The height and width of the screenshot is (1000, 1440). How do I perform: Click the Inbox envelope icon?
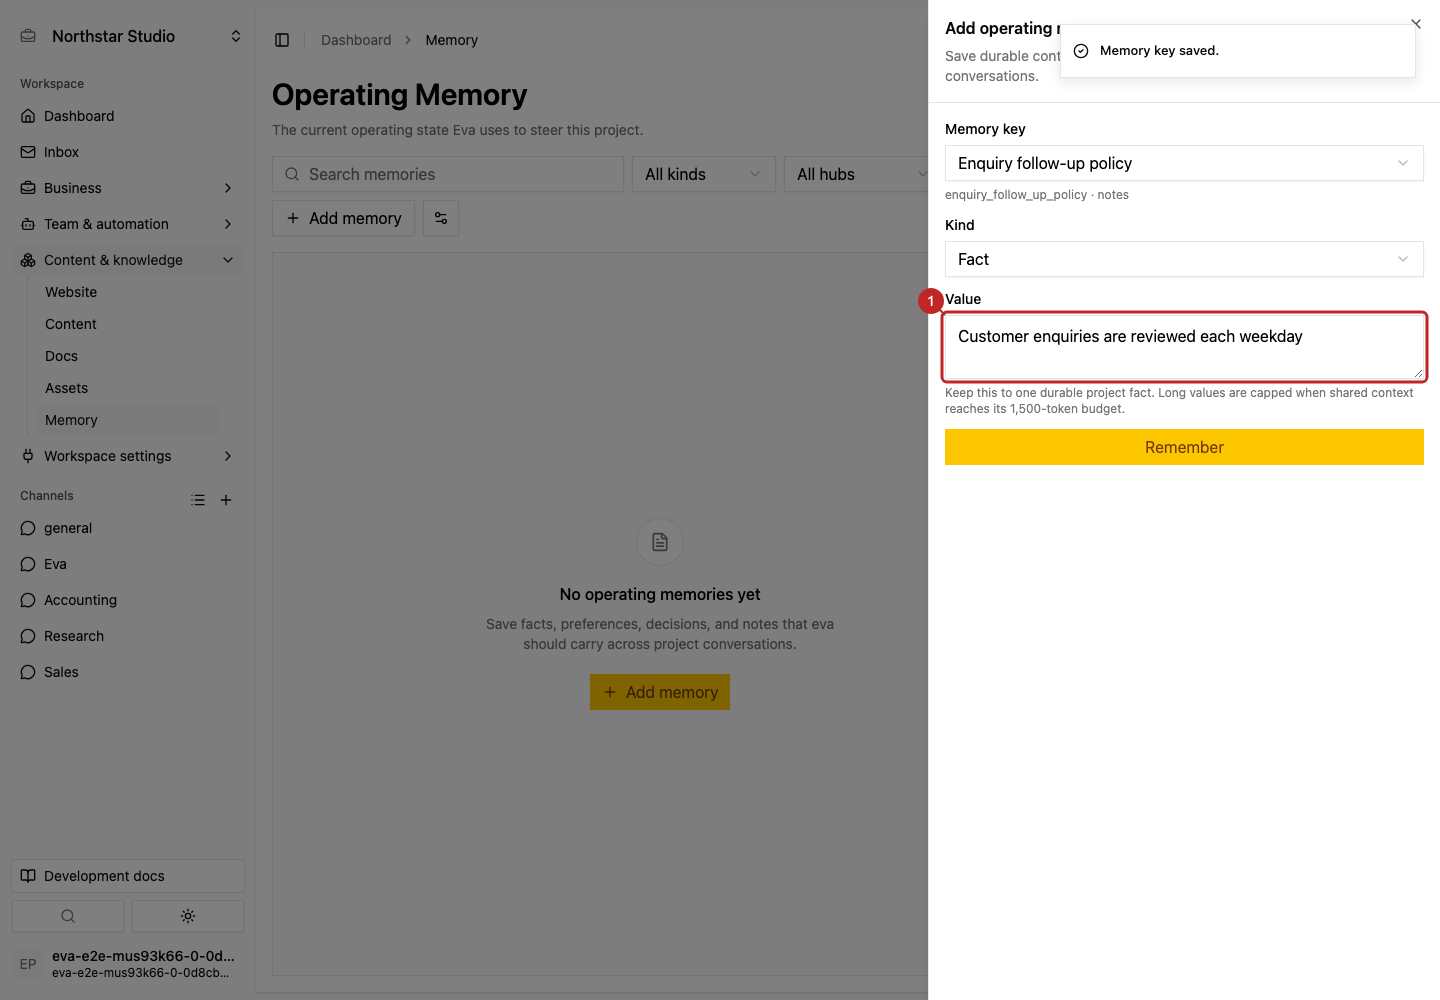click(28, 152)
